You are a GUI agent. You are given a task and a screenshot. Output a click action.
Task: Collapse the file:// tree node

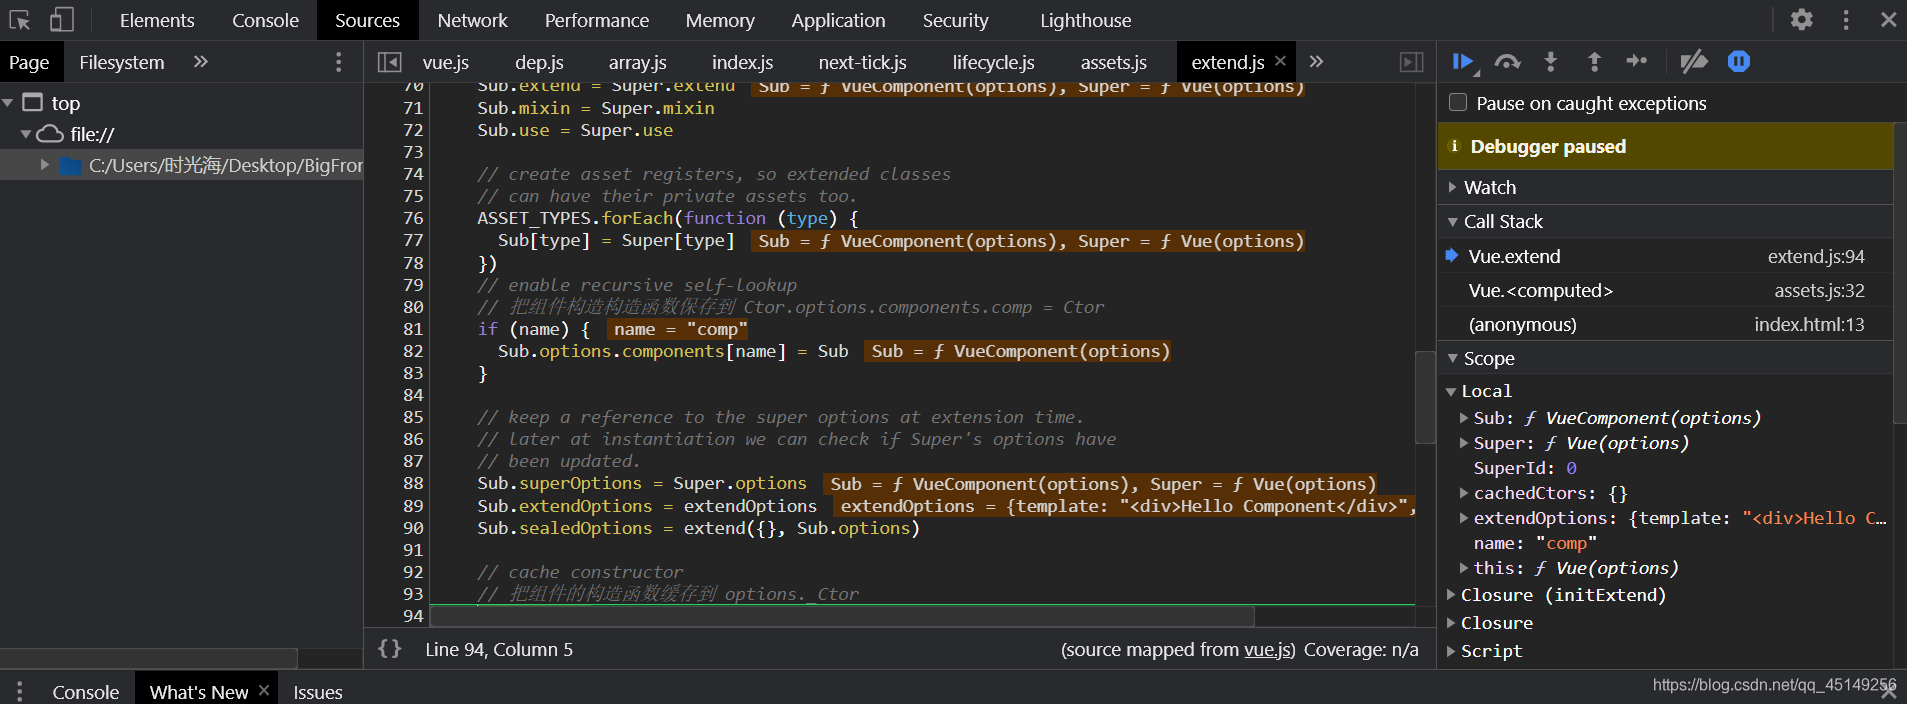coord(26,134)
